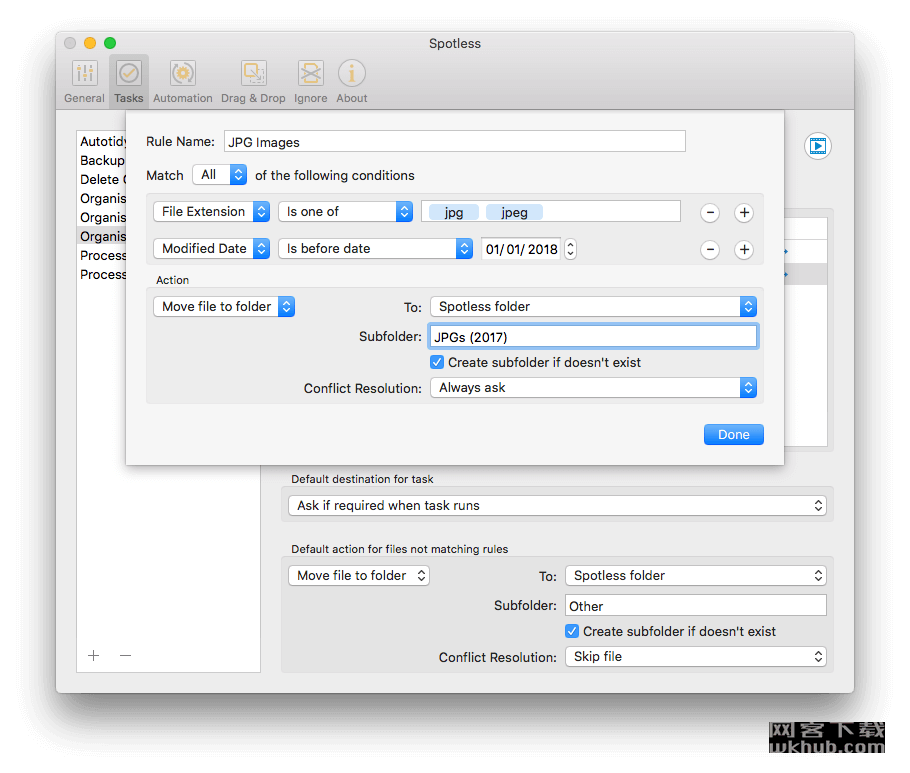
Task: Click the Subfolder field 'JPGs (2017)'
Action: (x=593, y=337)
